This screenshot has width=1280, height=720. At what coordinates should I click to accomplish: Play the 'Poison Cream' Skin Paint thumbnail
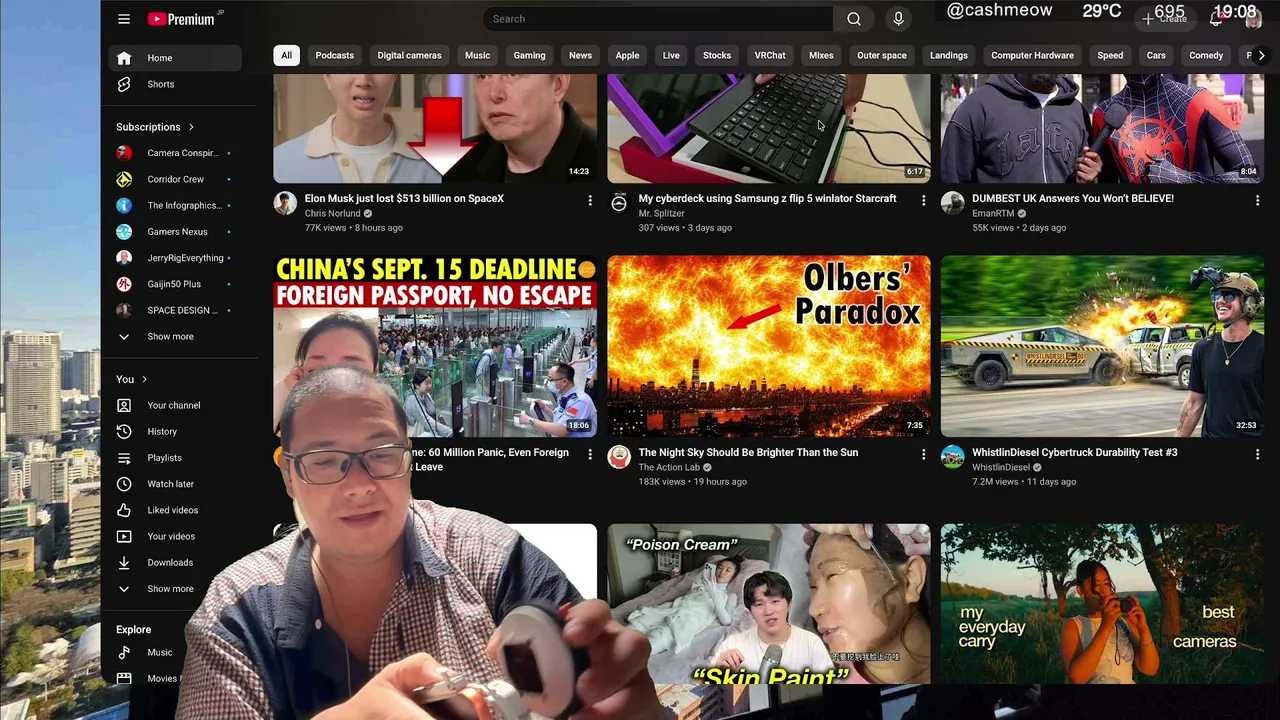pos(769,604)
